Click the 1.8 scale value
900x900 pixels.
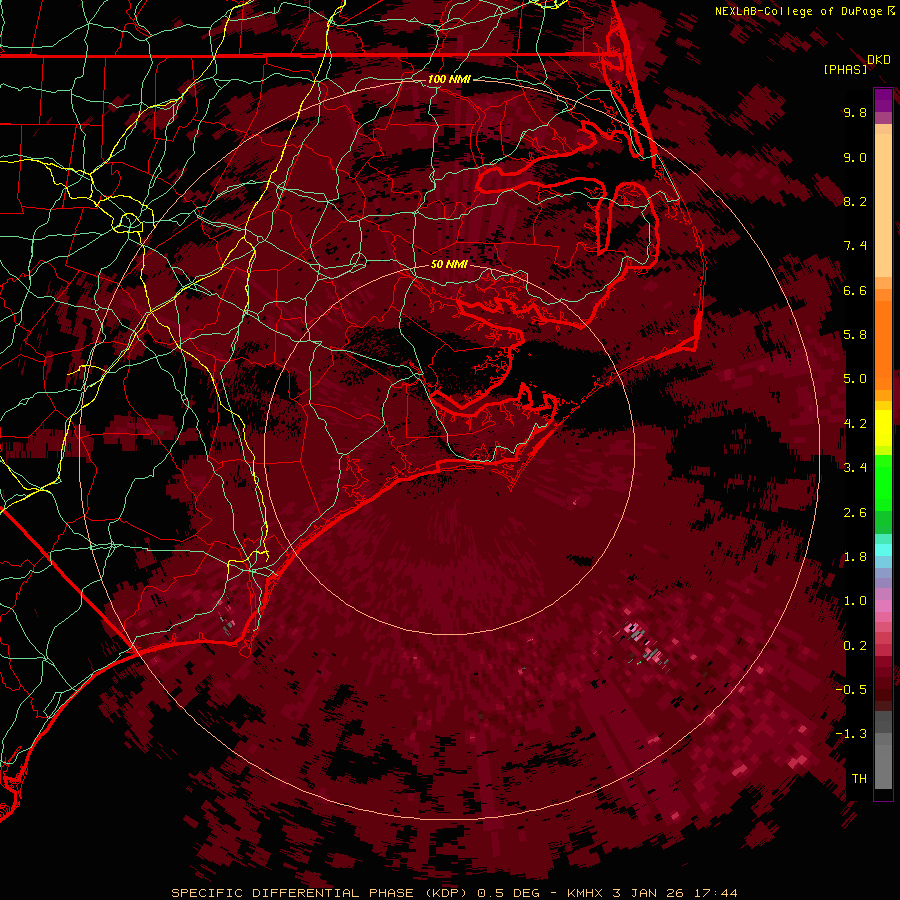click(855, 557)
